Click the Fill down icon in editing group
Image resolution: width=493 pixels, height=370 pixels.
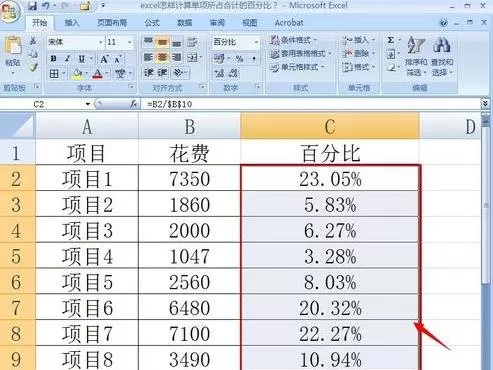pos(391,54)
